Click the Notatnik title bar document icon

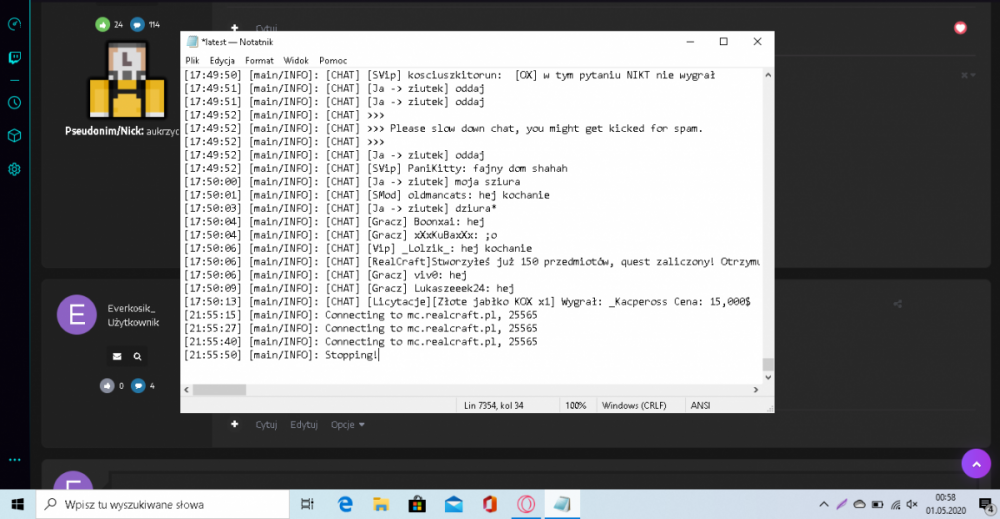[x=192, y=42]
